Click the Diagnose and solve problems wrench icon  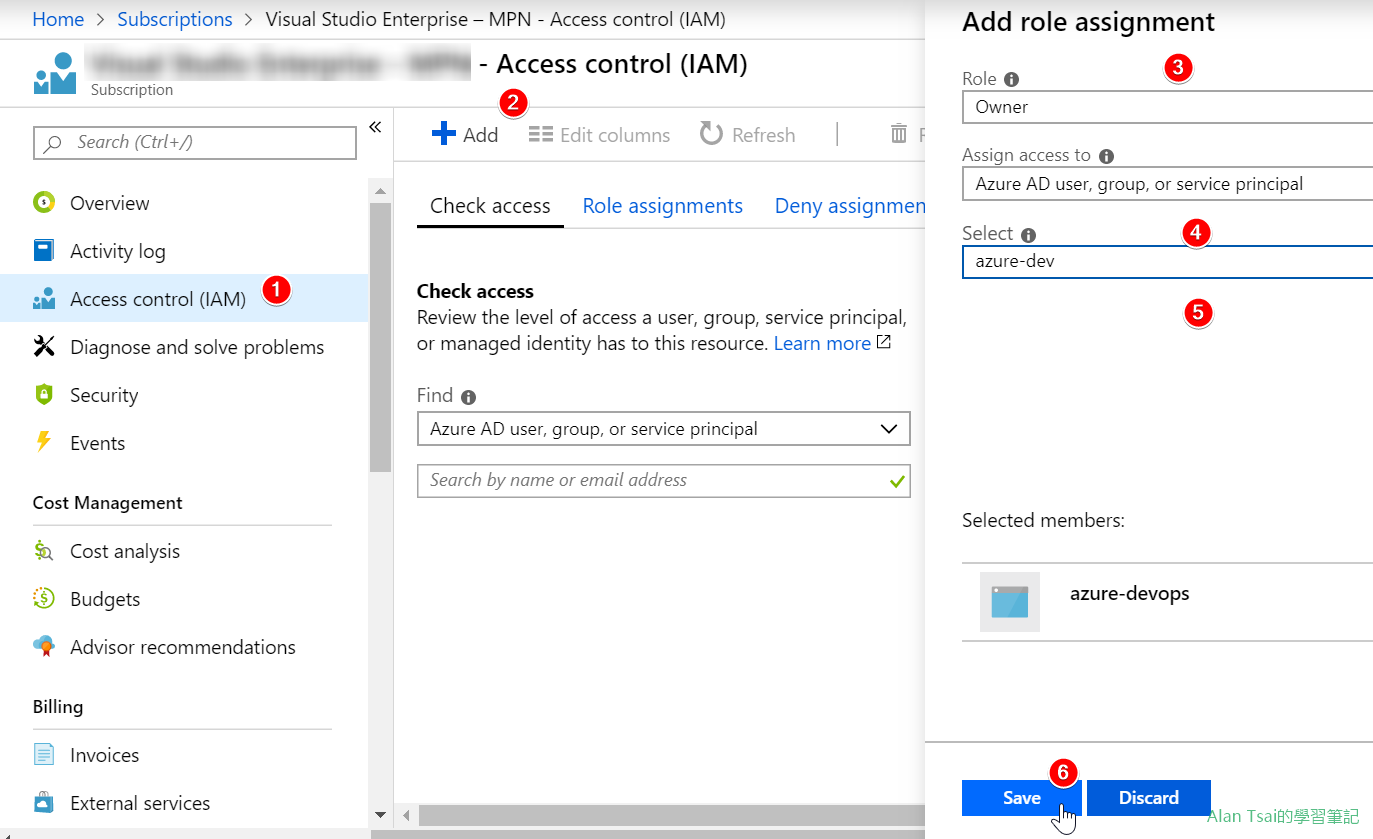click(44, 347)
